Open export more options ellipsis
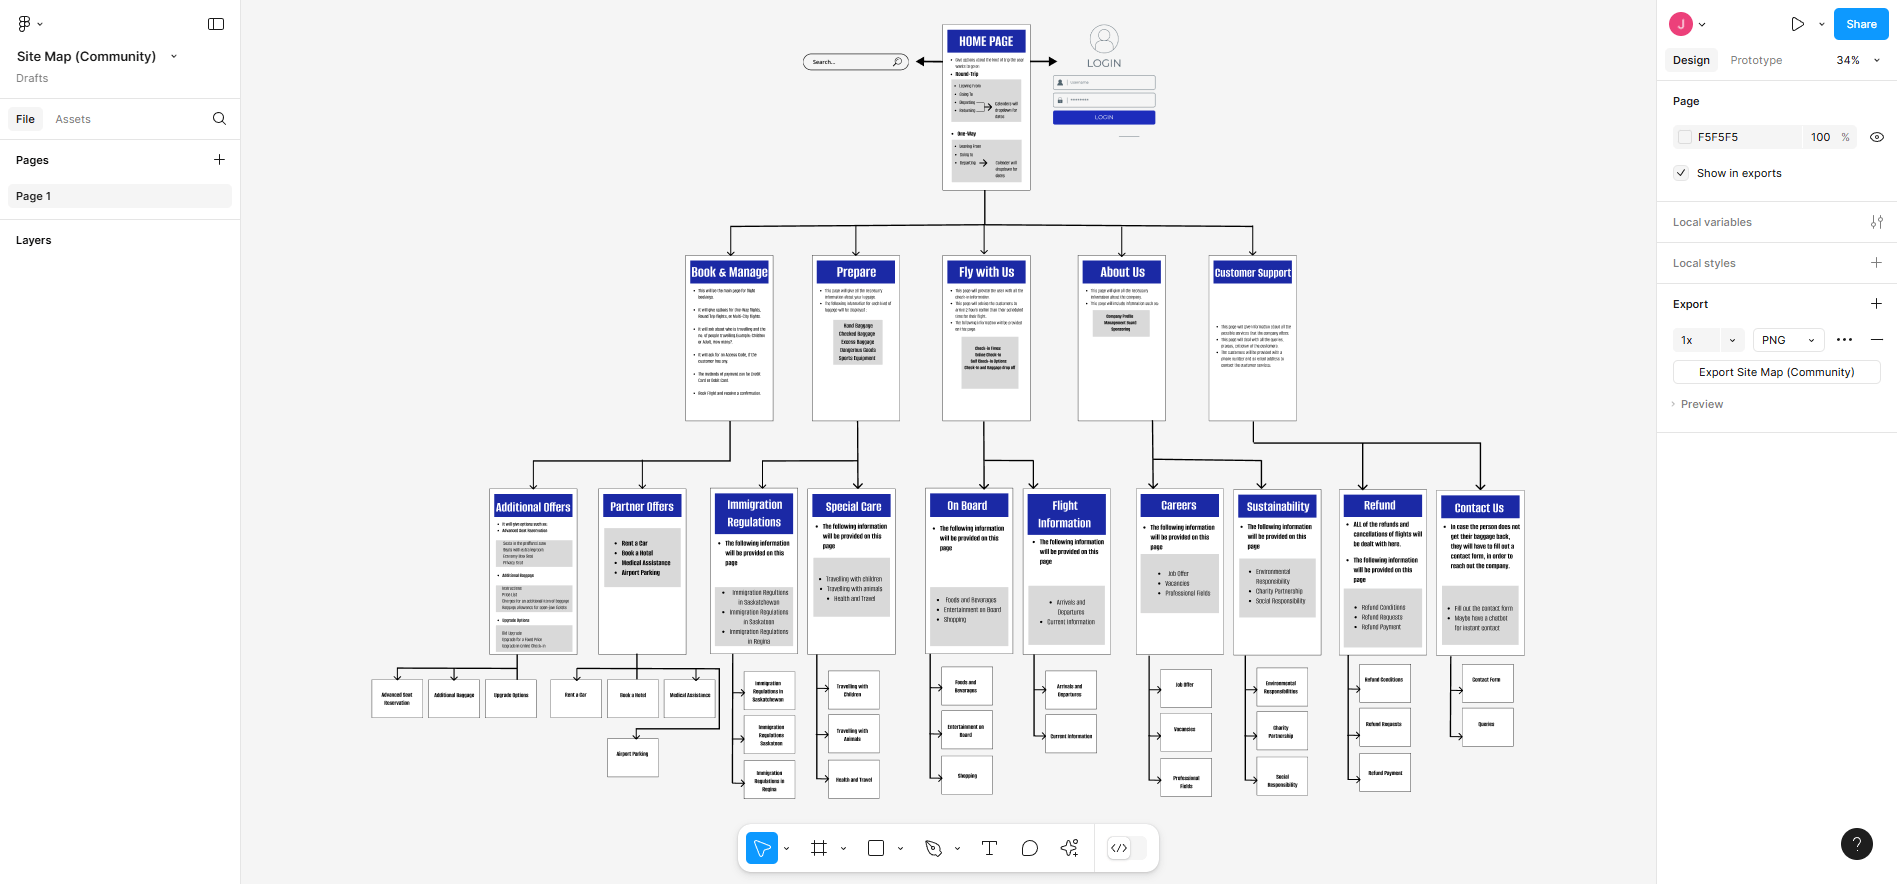The height and width of the screenshot is (884, 1897). pos(1845,340)
